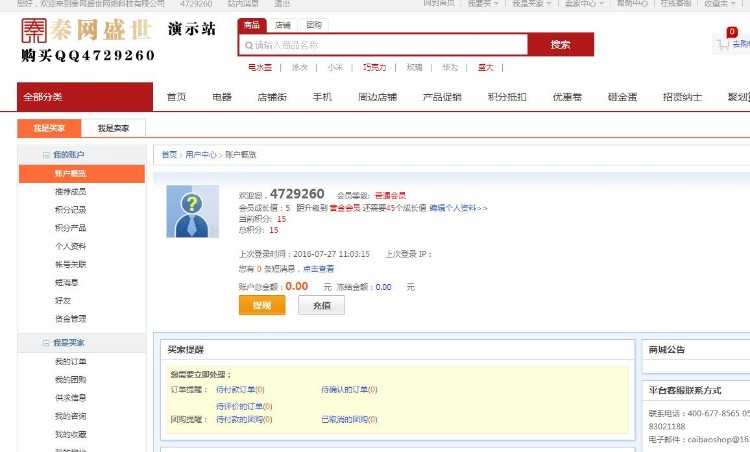750x452 pixels.
Task: Select 我的订单 in the sidebar
Action: [x=70, y=362]
